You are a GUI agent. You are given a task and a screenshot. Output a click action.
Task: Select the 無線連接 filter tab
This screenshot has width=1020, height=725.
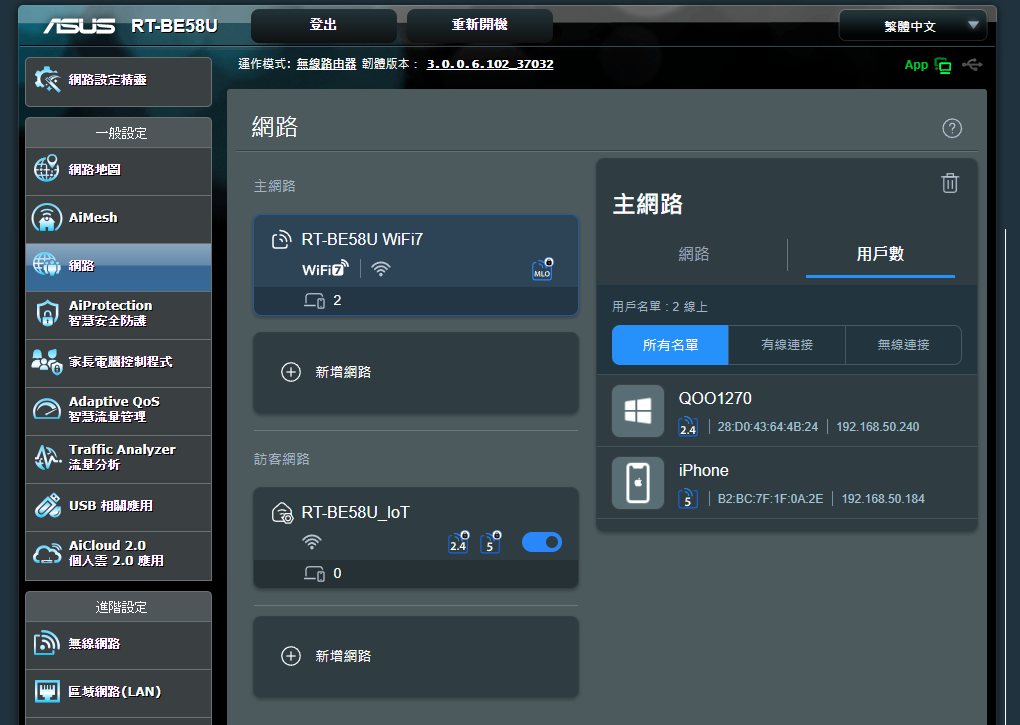tap(904, 345)
